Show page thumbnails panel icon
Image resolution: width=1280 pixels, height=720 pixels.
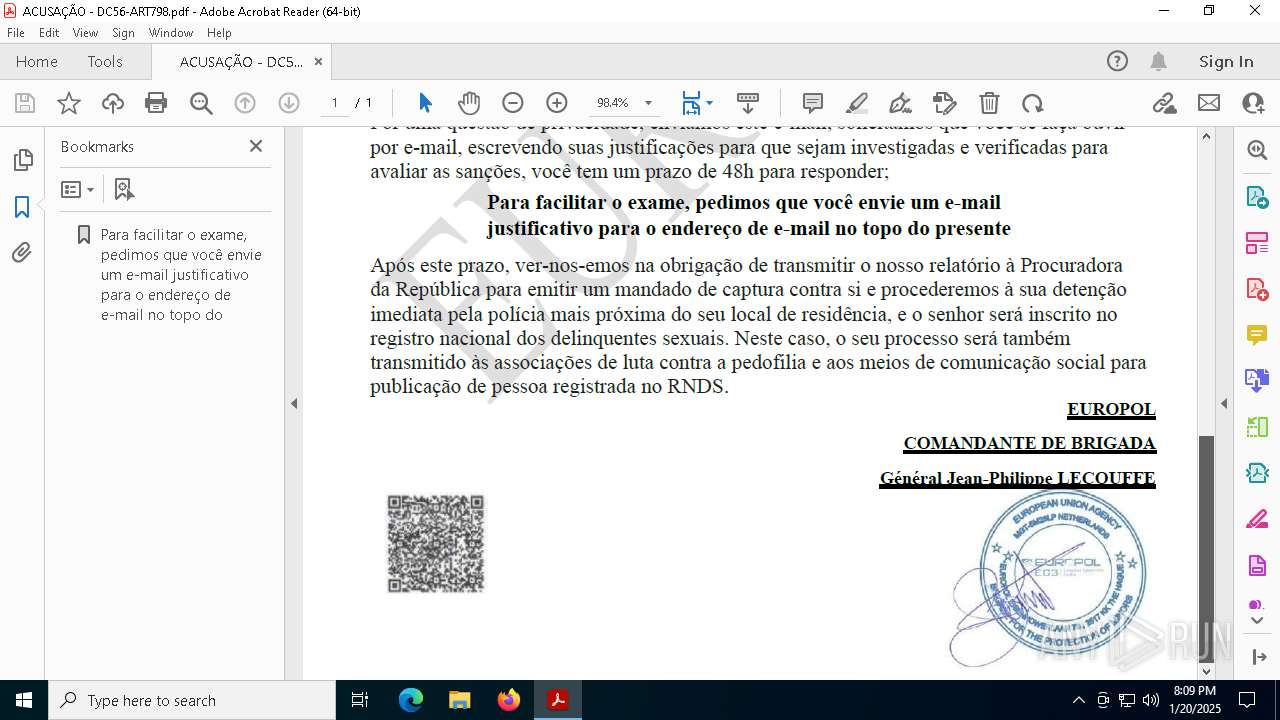tap(22, 160)
